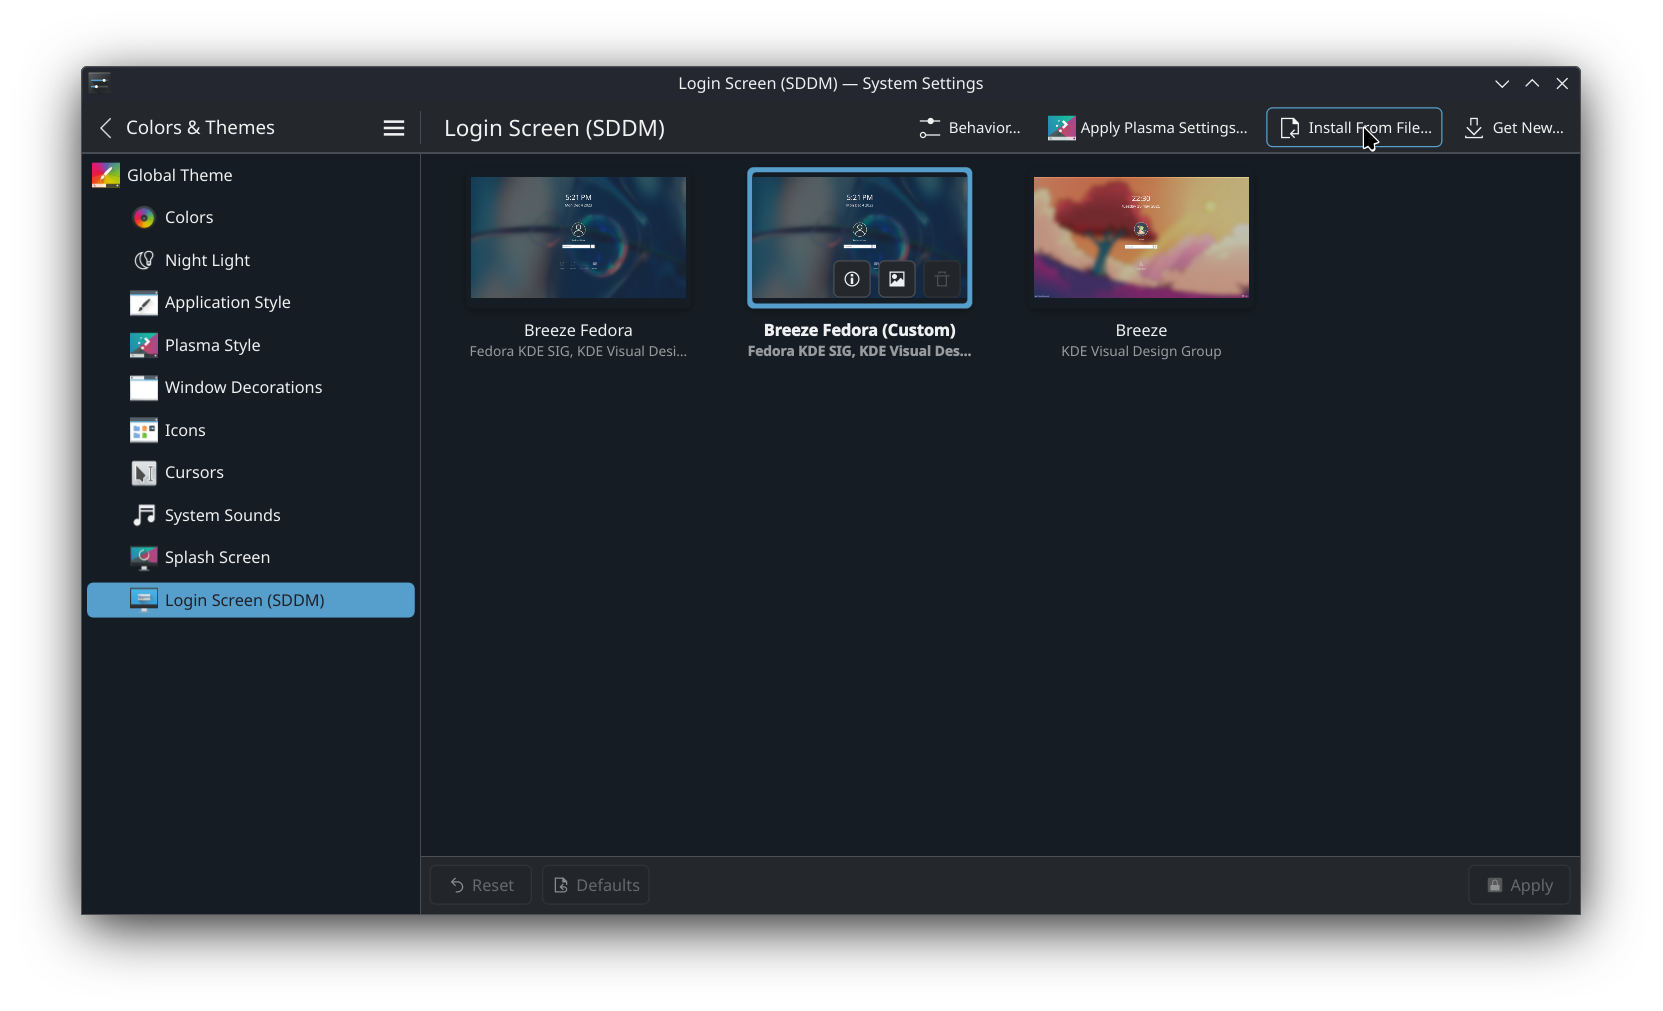Click the Splash Screen monitor icon
The image size is (1663, 1011).
click(144, 558)
